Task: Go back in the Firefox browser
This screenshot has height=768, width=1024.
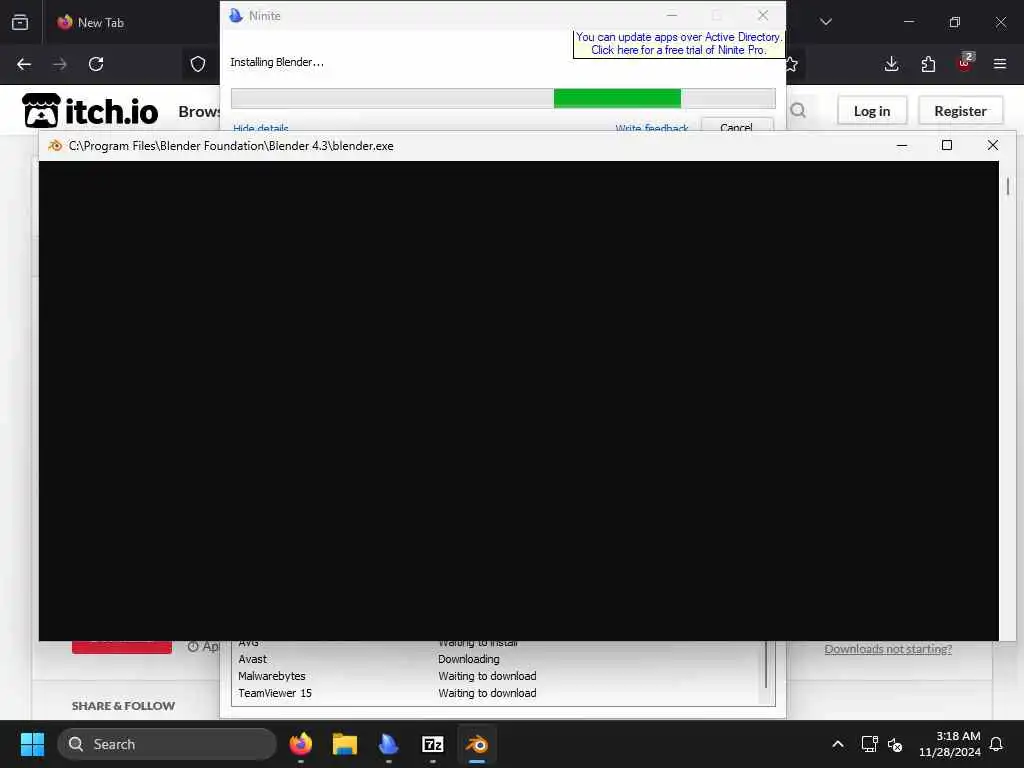Action: click(x=24, y=64)
